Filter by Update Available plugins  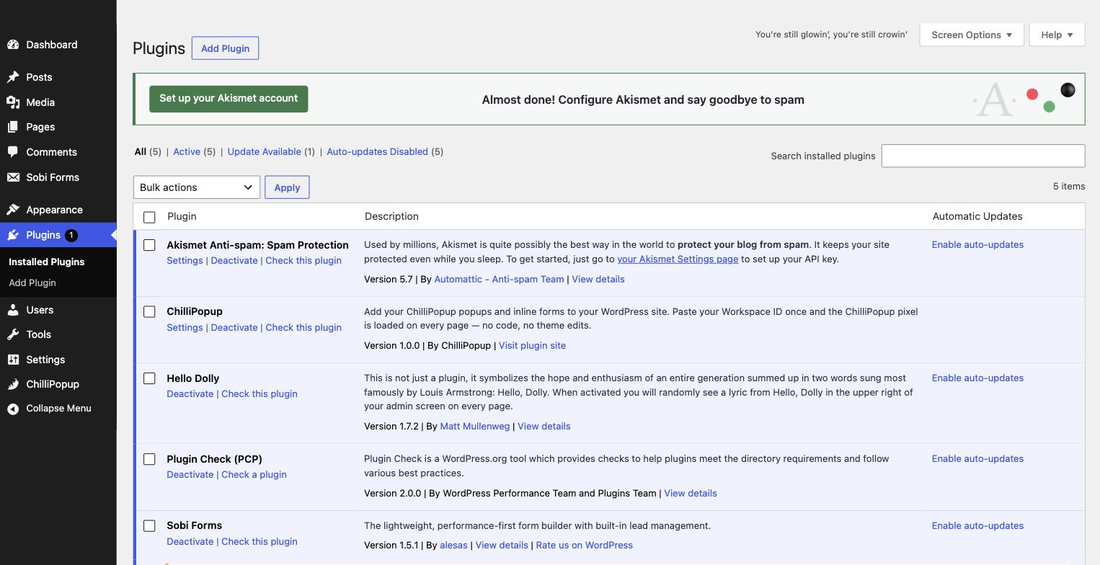tap(264, 152)
